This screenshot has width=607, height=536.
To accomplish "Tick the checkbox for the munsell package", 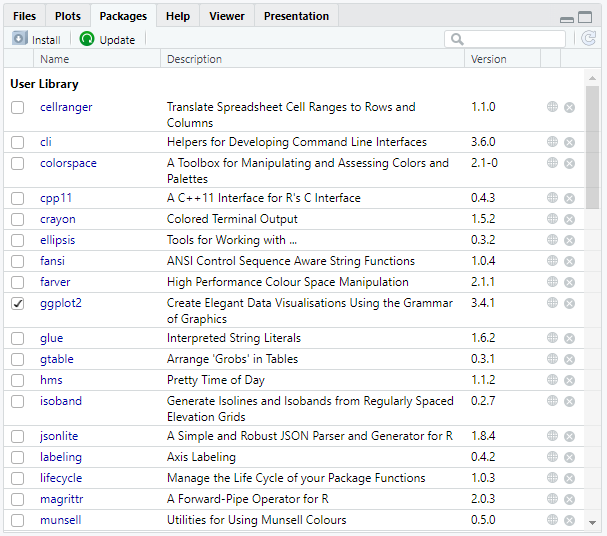I will [x=18, y=520].
